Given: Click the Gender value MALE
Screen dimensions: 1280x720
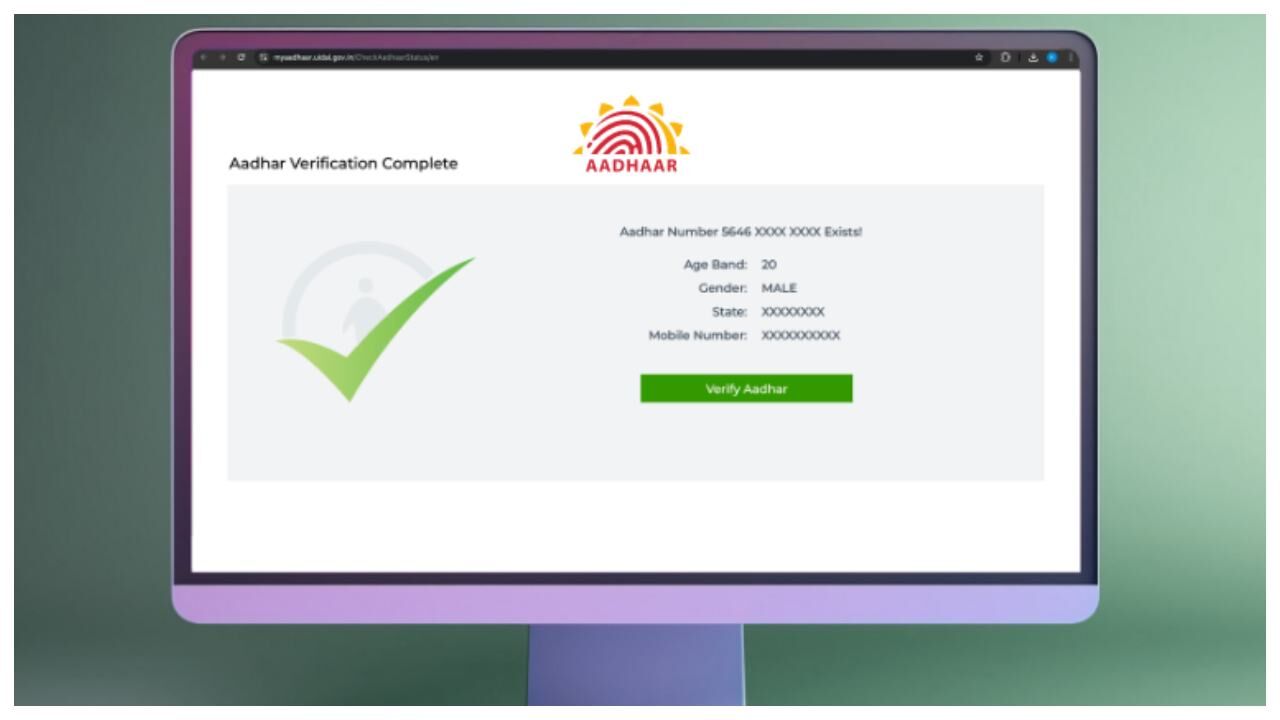Looking at the screenshot, I should [x=780, y=288].
